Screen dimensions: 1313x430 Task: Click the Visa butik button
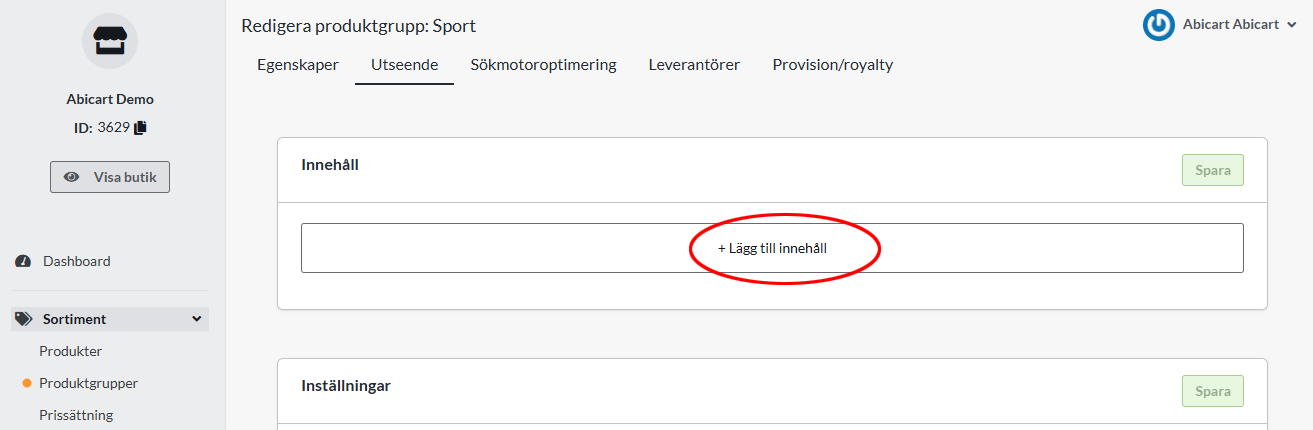coord(110,177)
